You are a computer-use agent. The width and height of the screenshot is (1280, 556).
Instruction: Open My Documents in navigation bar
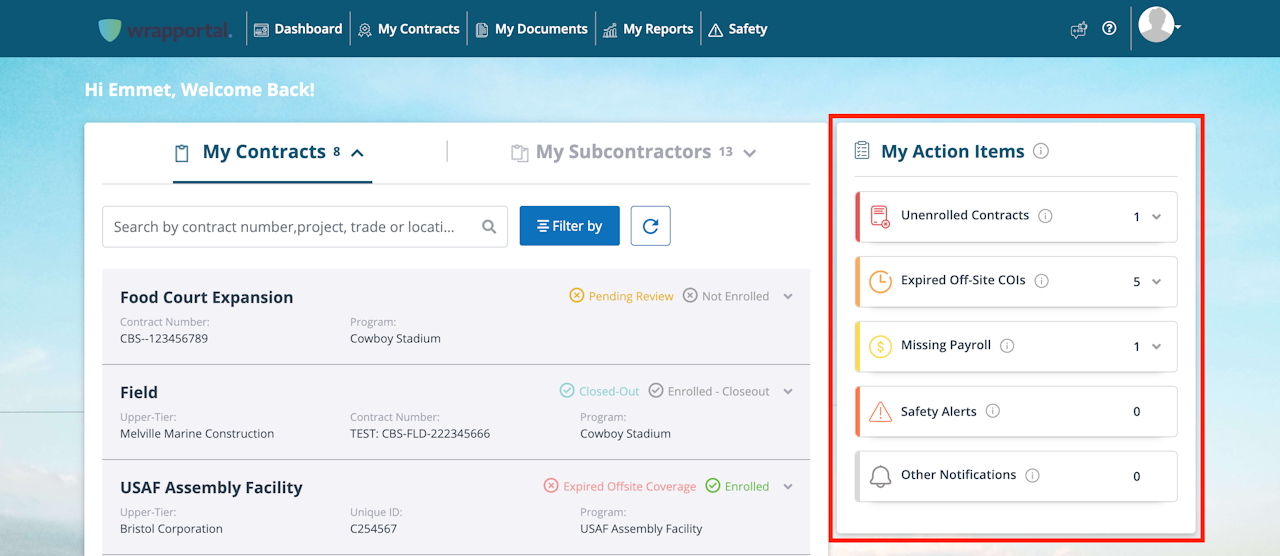[x=531, y=29]
